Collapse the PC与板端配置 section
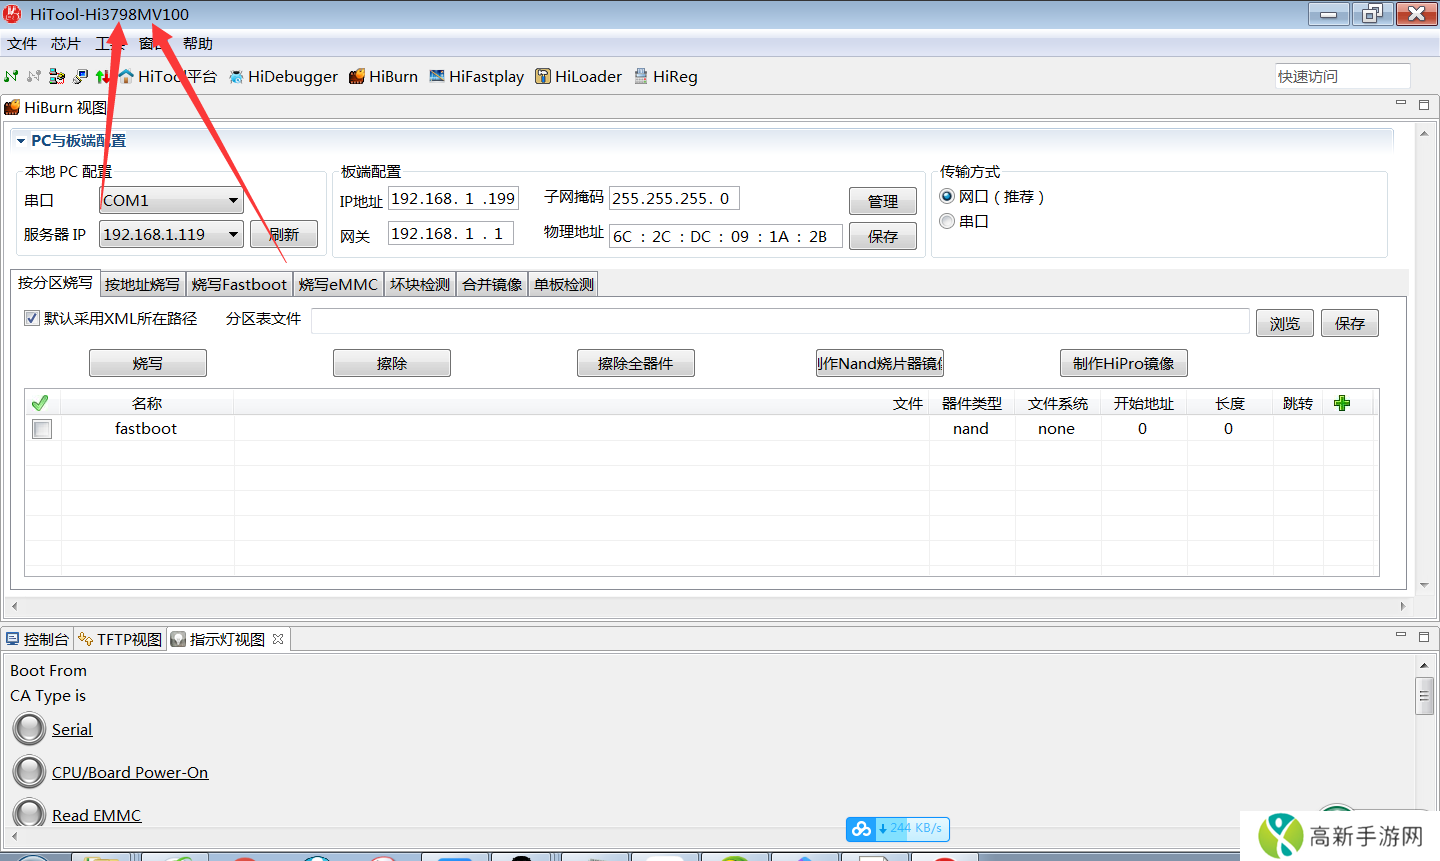Screen dimensions: 1440x861 (21, 141)
